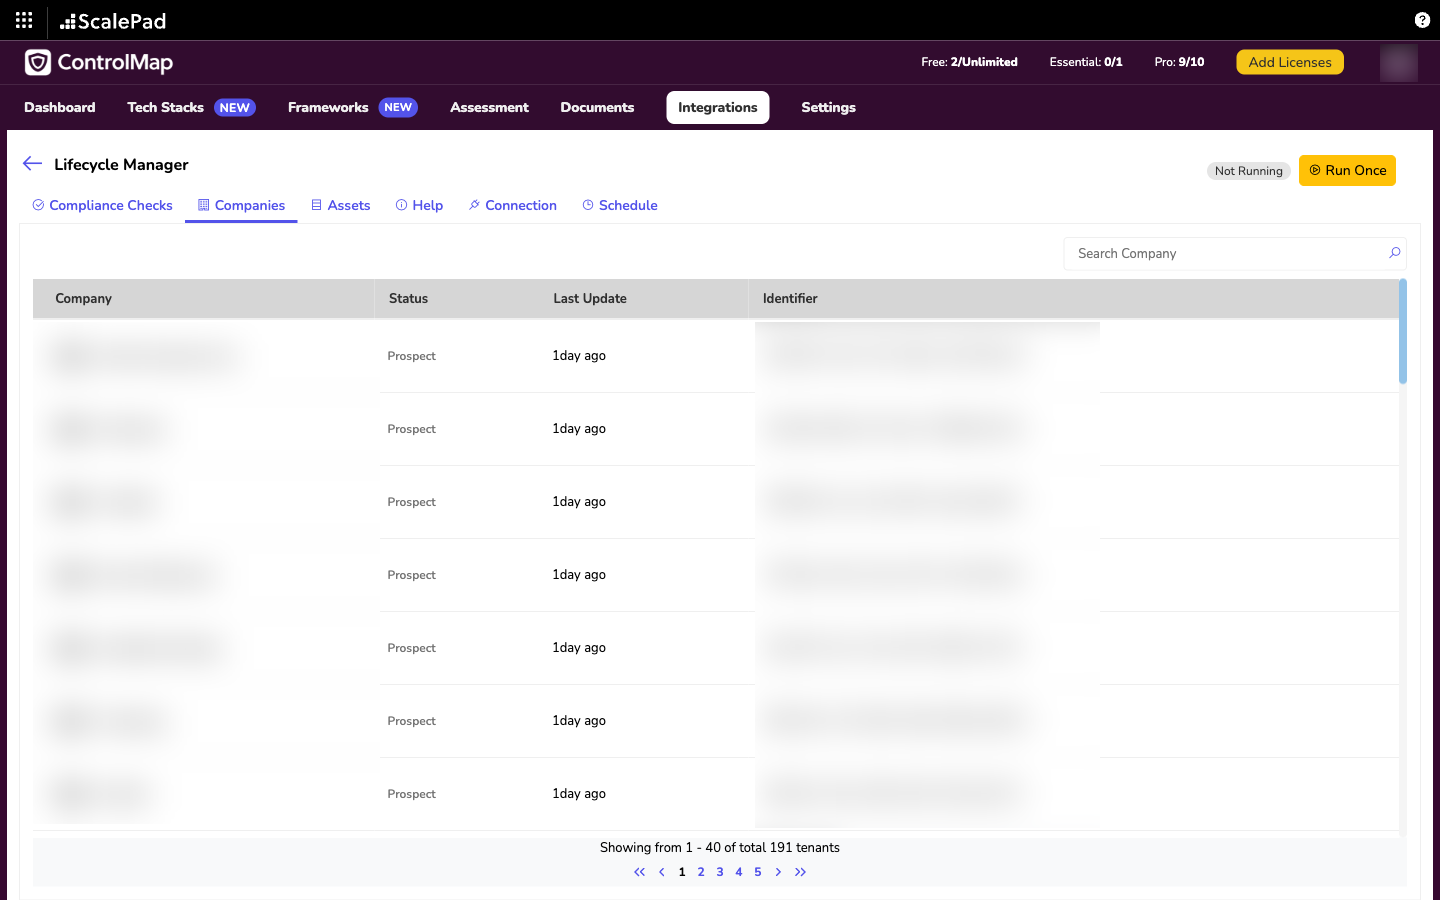Select the Integrations menu item

tap(718, 107)
